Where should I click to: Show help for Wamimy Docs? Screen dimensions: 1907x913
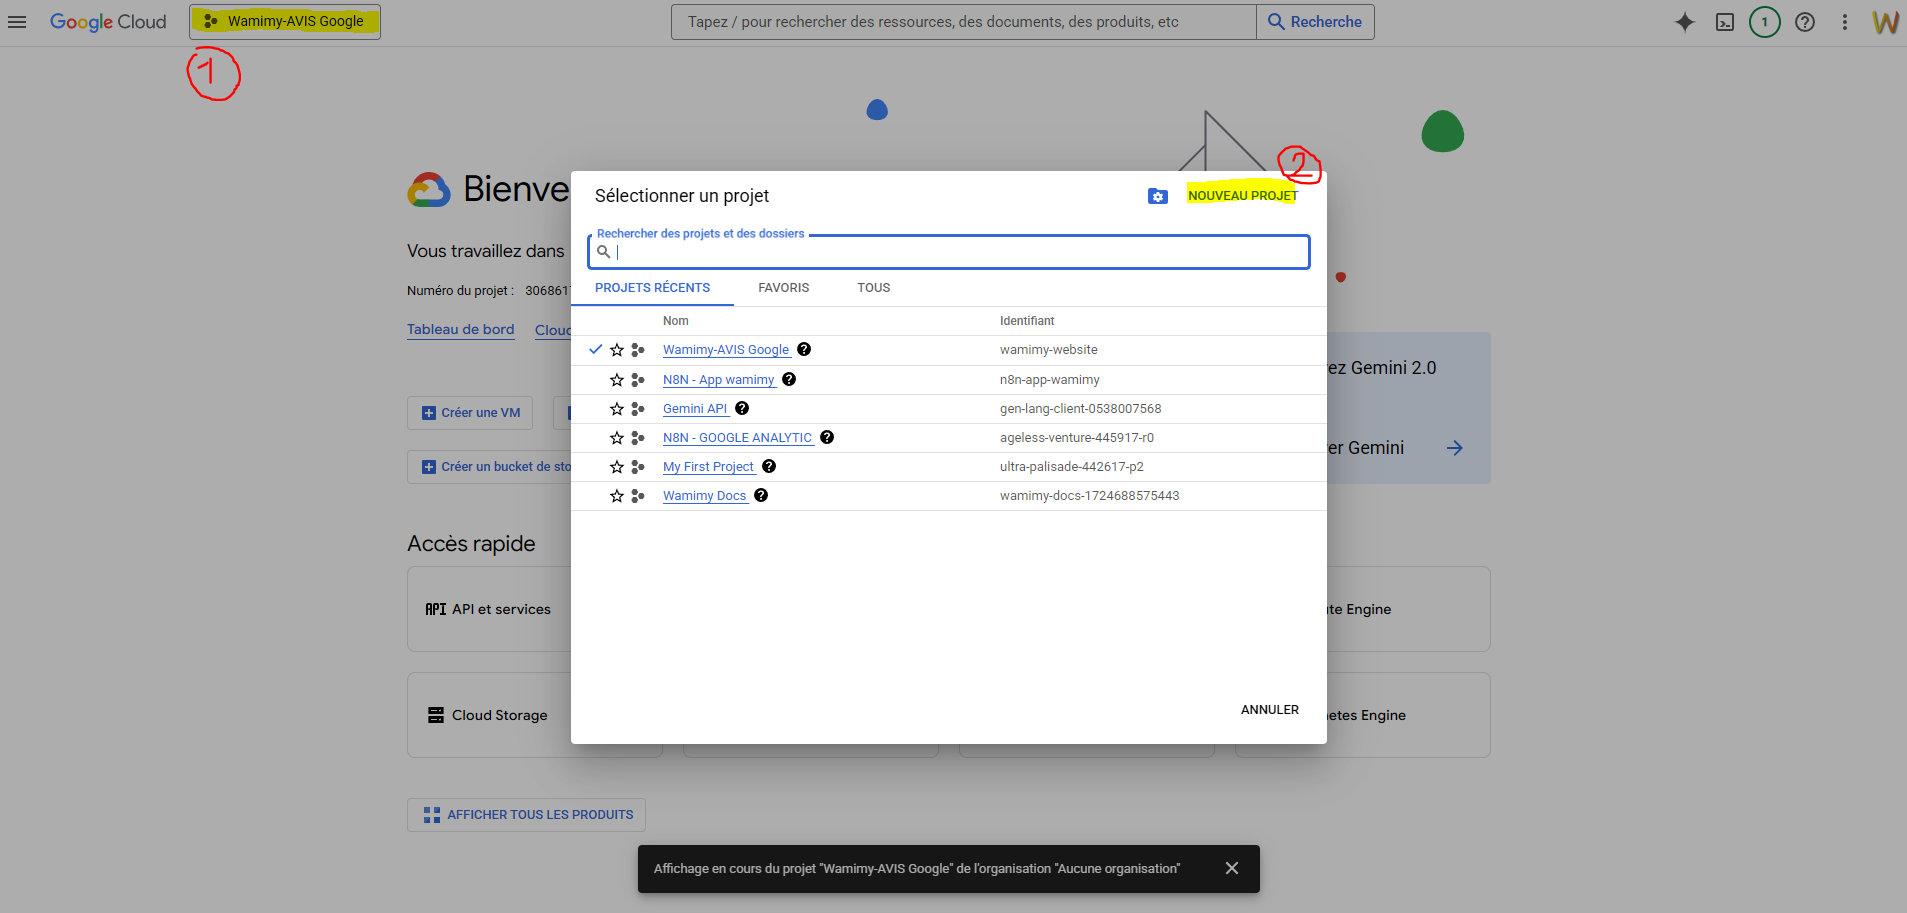(761, 495)
